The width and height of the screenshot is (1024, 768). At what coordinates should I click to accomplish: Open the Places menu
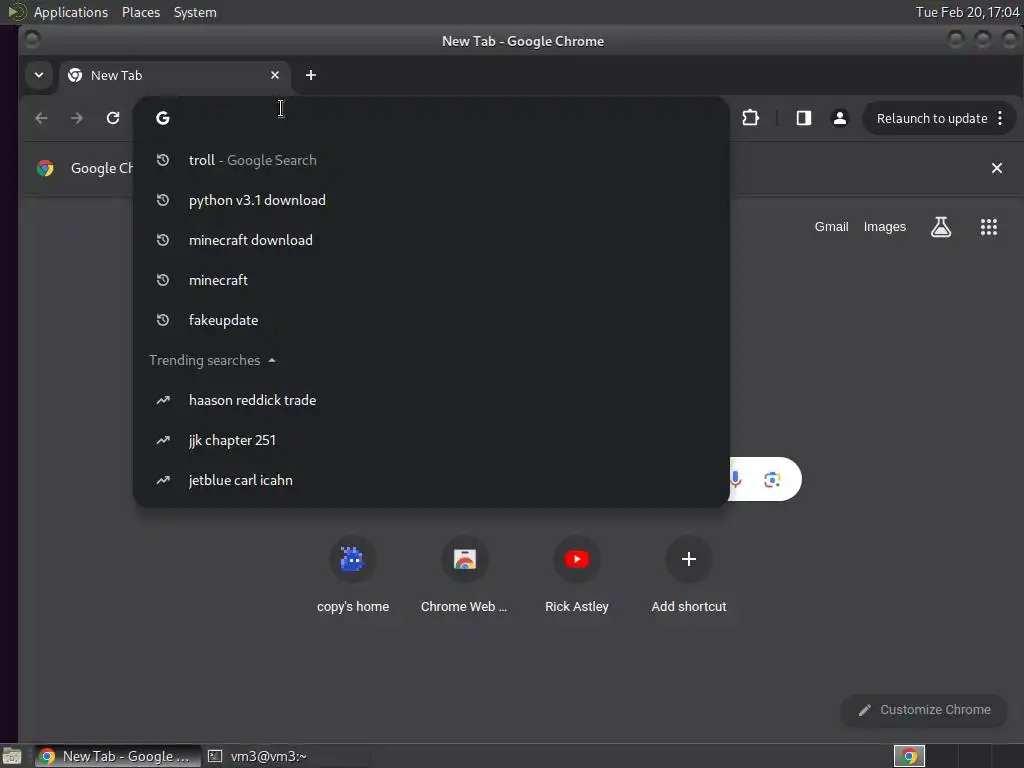141,12
